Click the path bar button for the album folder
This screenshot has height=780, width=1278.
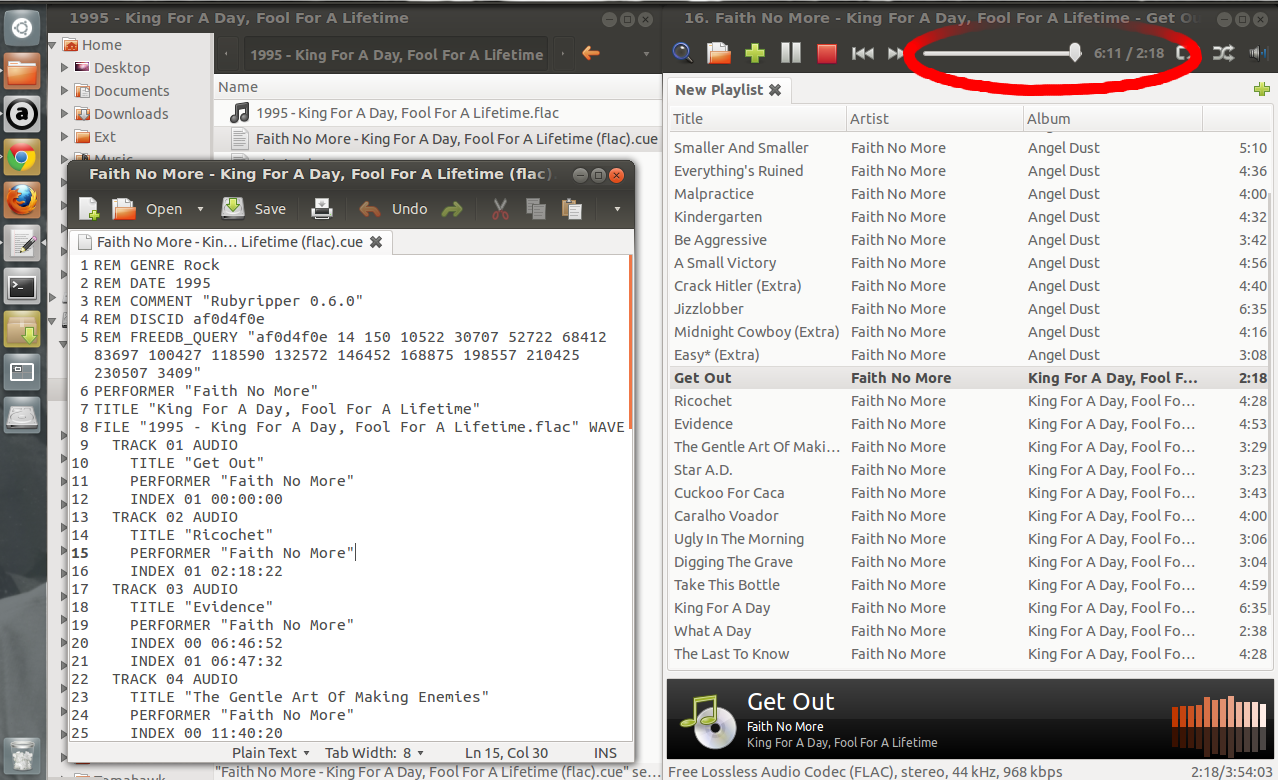396,55
